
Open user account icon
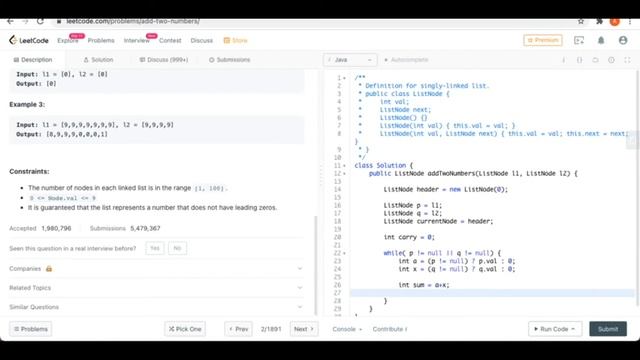pyautogui.click(x=623, y=40)
